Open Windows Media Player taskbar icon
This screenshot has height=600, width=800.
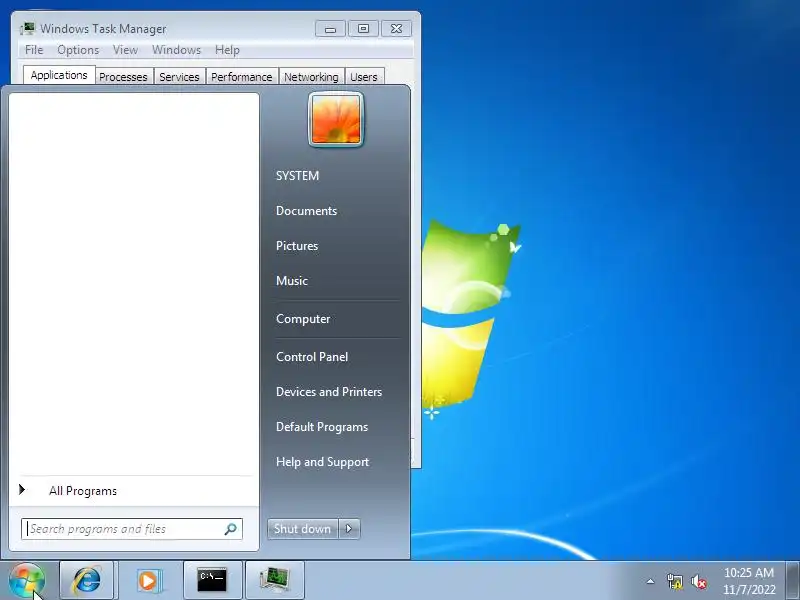[148, 580]
